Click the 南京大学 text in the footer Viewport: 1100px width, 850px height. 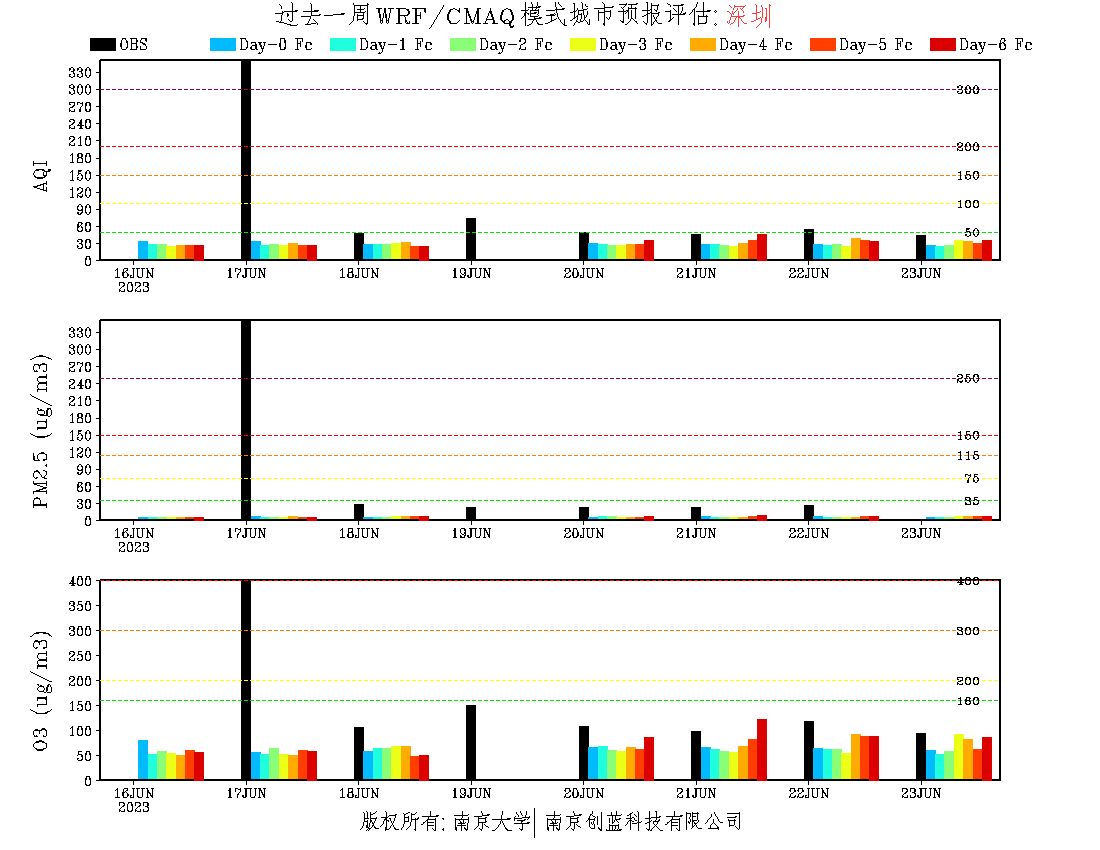[490, 822]
